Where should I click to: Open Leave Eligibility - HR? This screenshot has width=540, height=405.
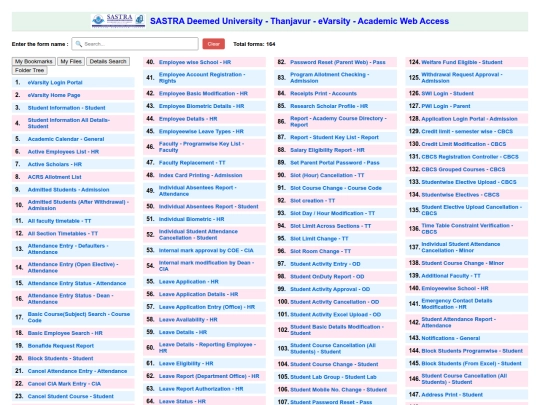point(186,363)
